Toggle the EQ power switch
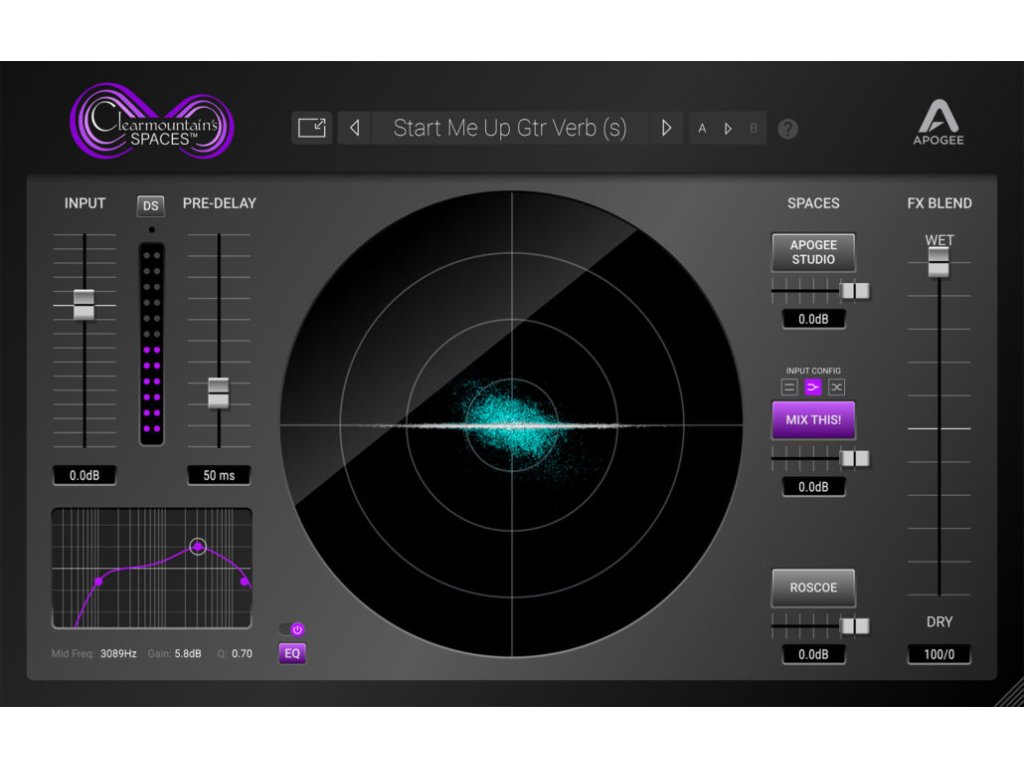This screenshot has width=1024, height=768. click(292, 629)
